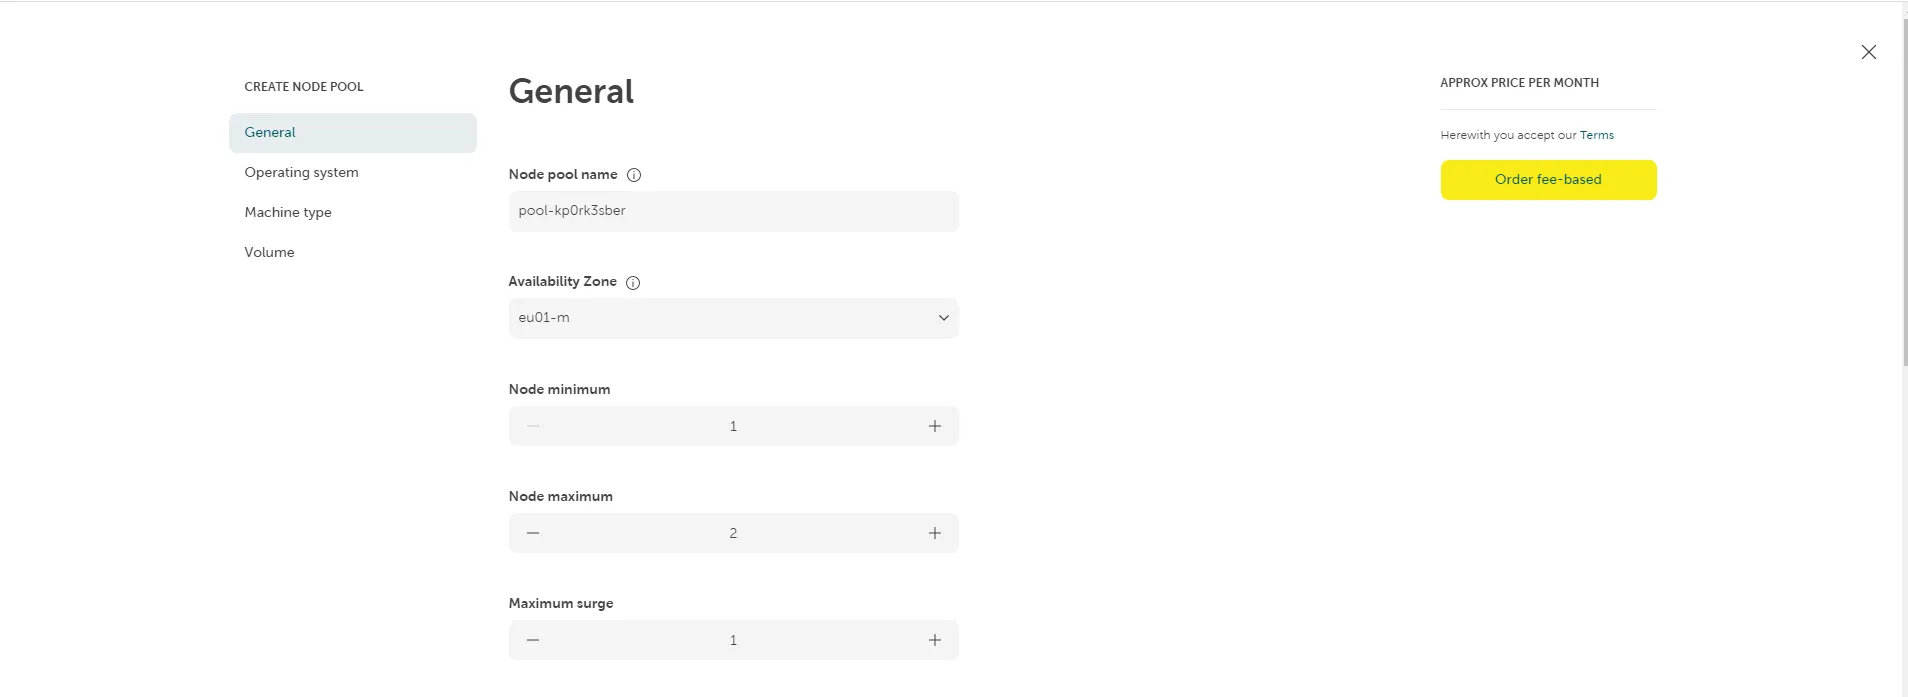Decrease Maximum surge with the minus icon
Viewport: 1908px width, 697px height.
(532, 639)
